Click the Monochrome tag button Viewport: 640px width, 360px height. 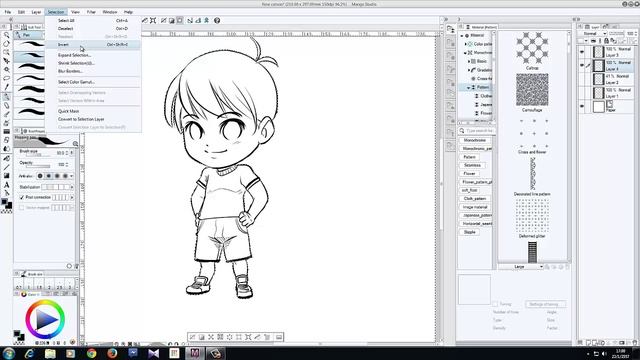(x=475, y=140)
